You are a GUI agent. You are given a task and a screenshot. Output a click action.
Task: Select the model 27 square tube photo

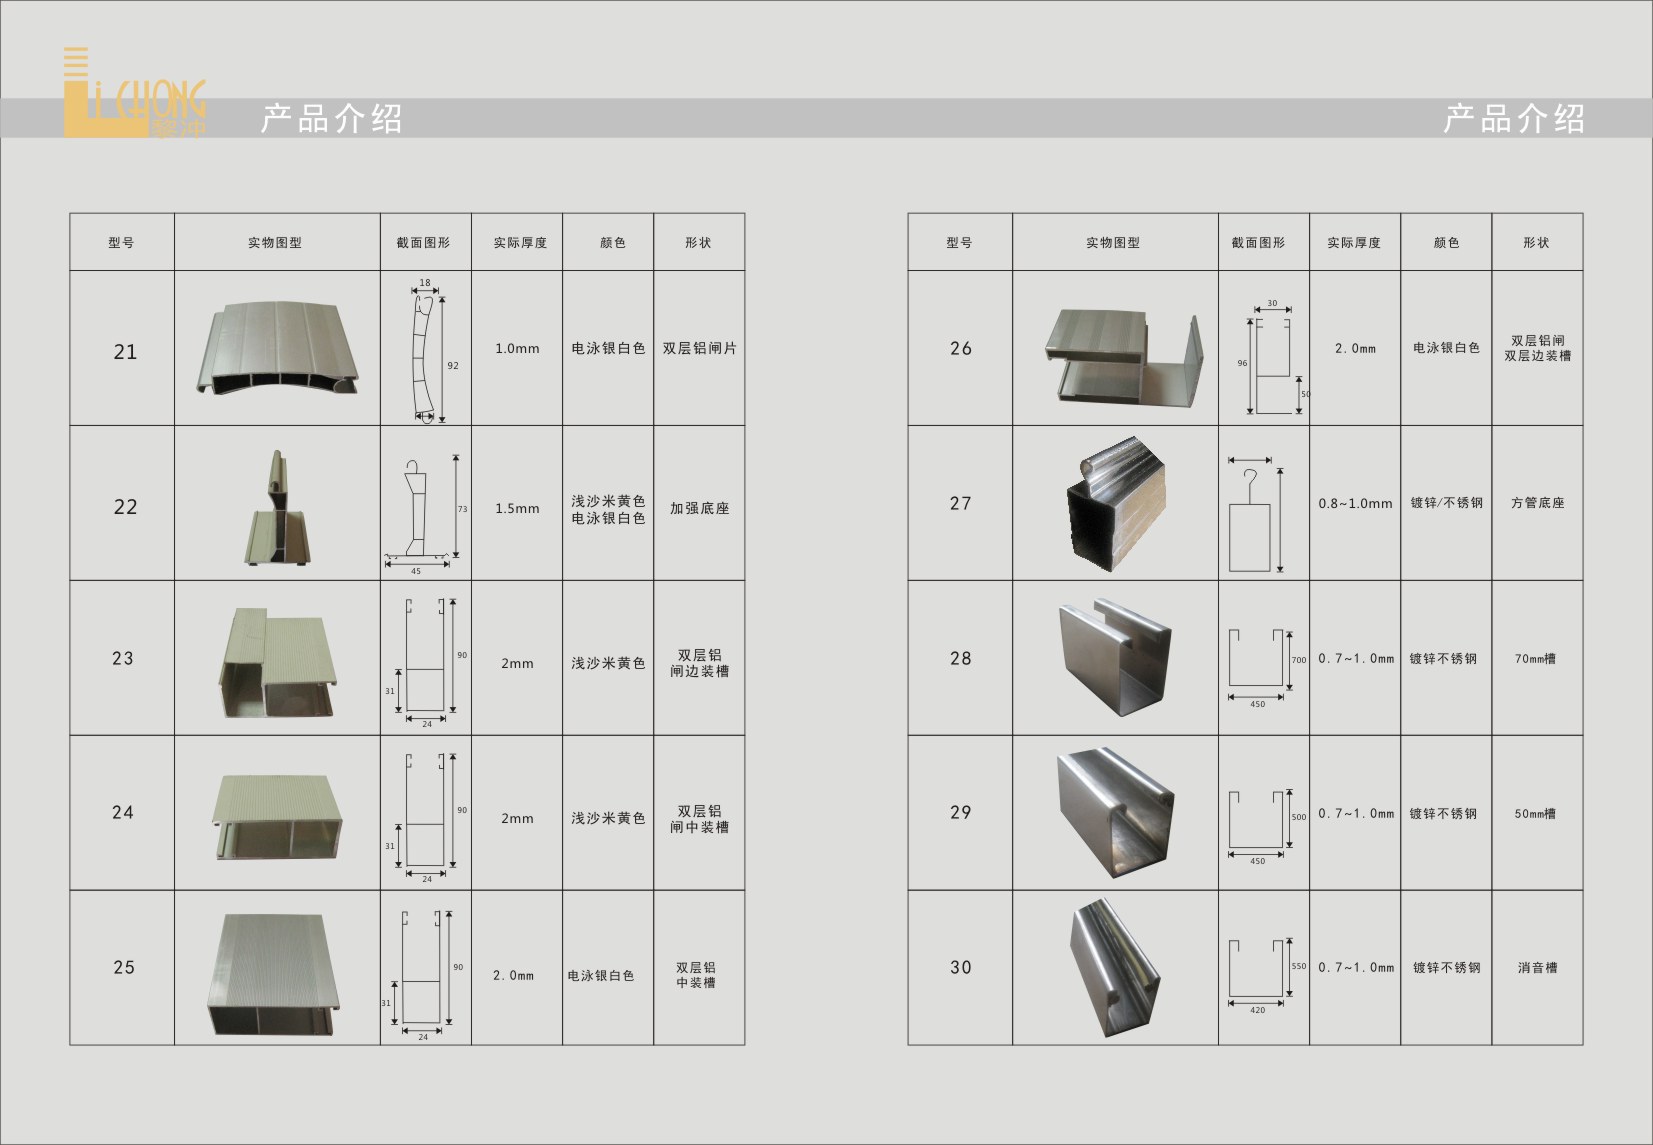[x=1116, y=504]
